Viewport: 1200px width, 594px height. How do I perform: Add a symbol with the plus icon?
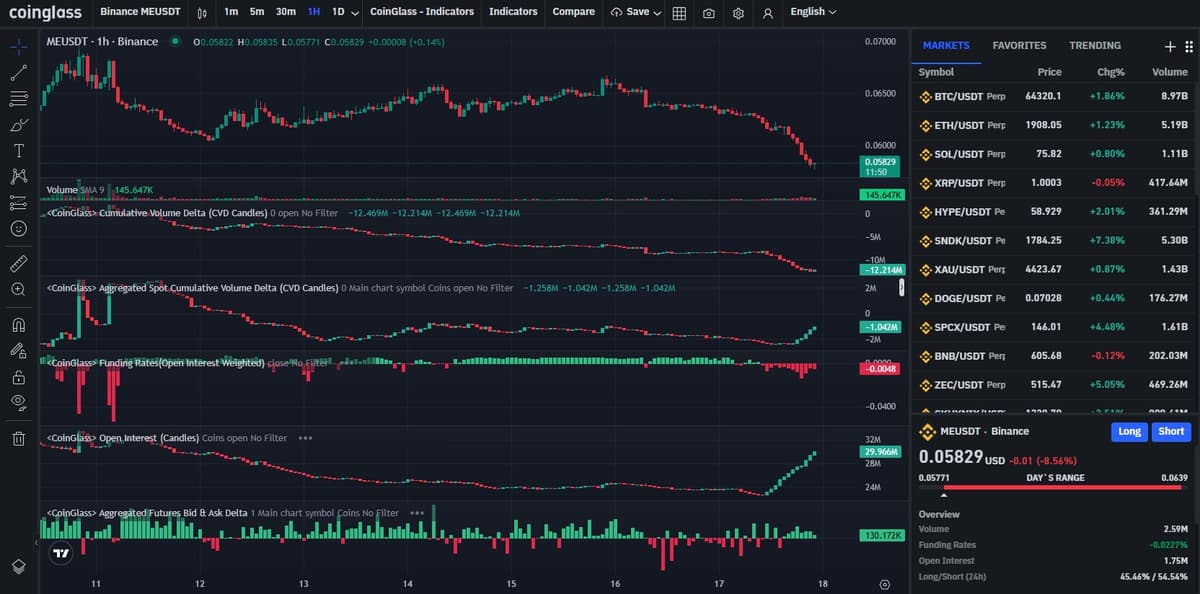pyautogui.click(x=1170, y=46)
